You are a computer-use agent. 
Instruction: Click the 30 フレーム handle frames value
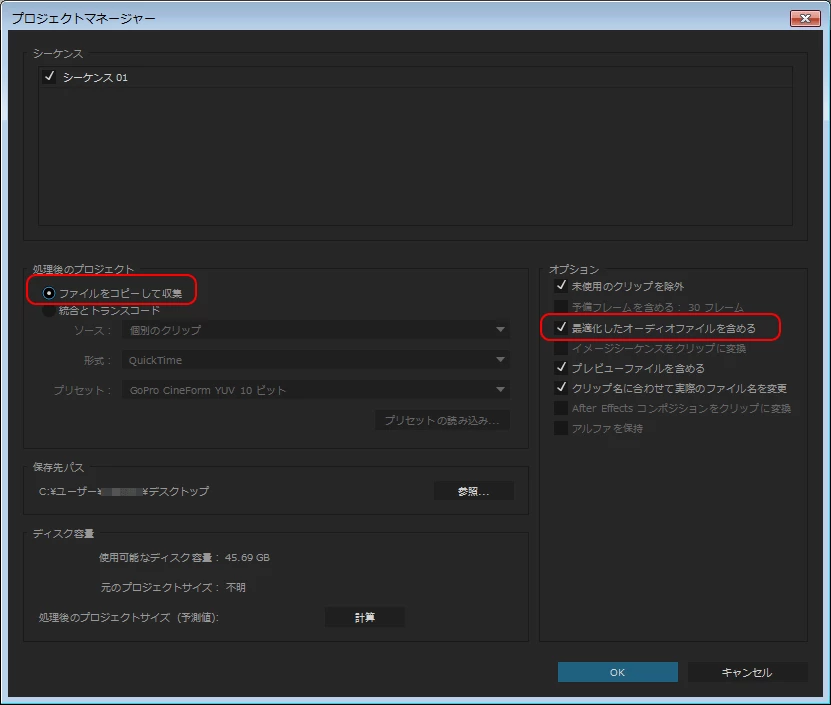715,307
